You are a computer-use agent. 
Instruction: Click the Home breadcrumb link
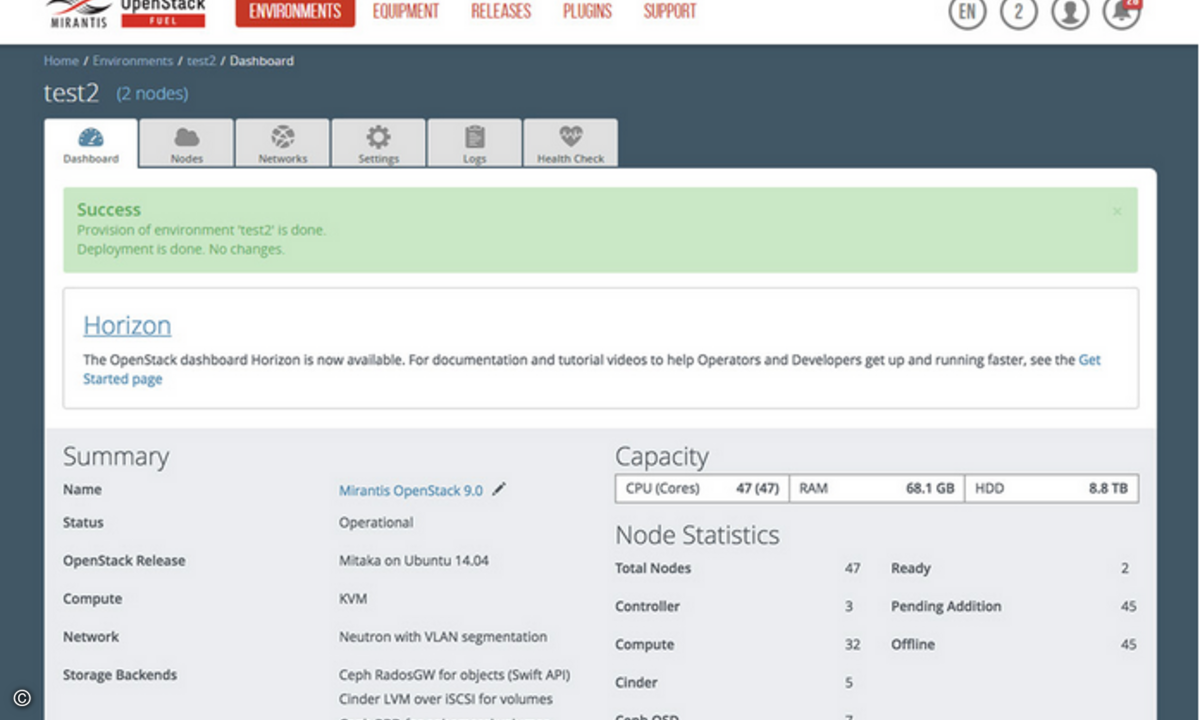point(61,61)
